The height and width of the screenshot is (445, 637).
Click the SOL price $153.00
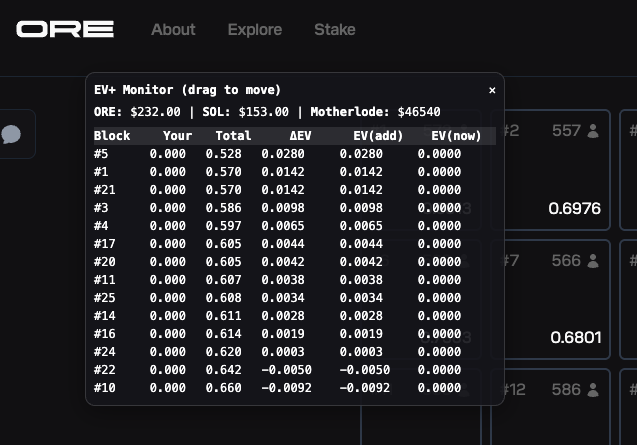[x=264, y=112]
